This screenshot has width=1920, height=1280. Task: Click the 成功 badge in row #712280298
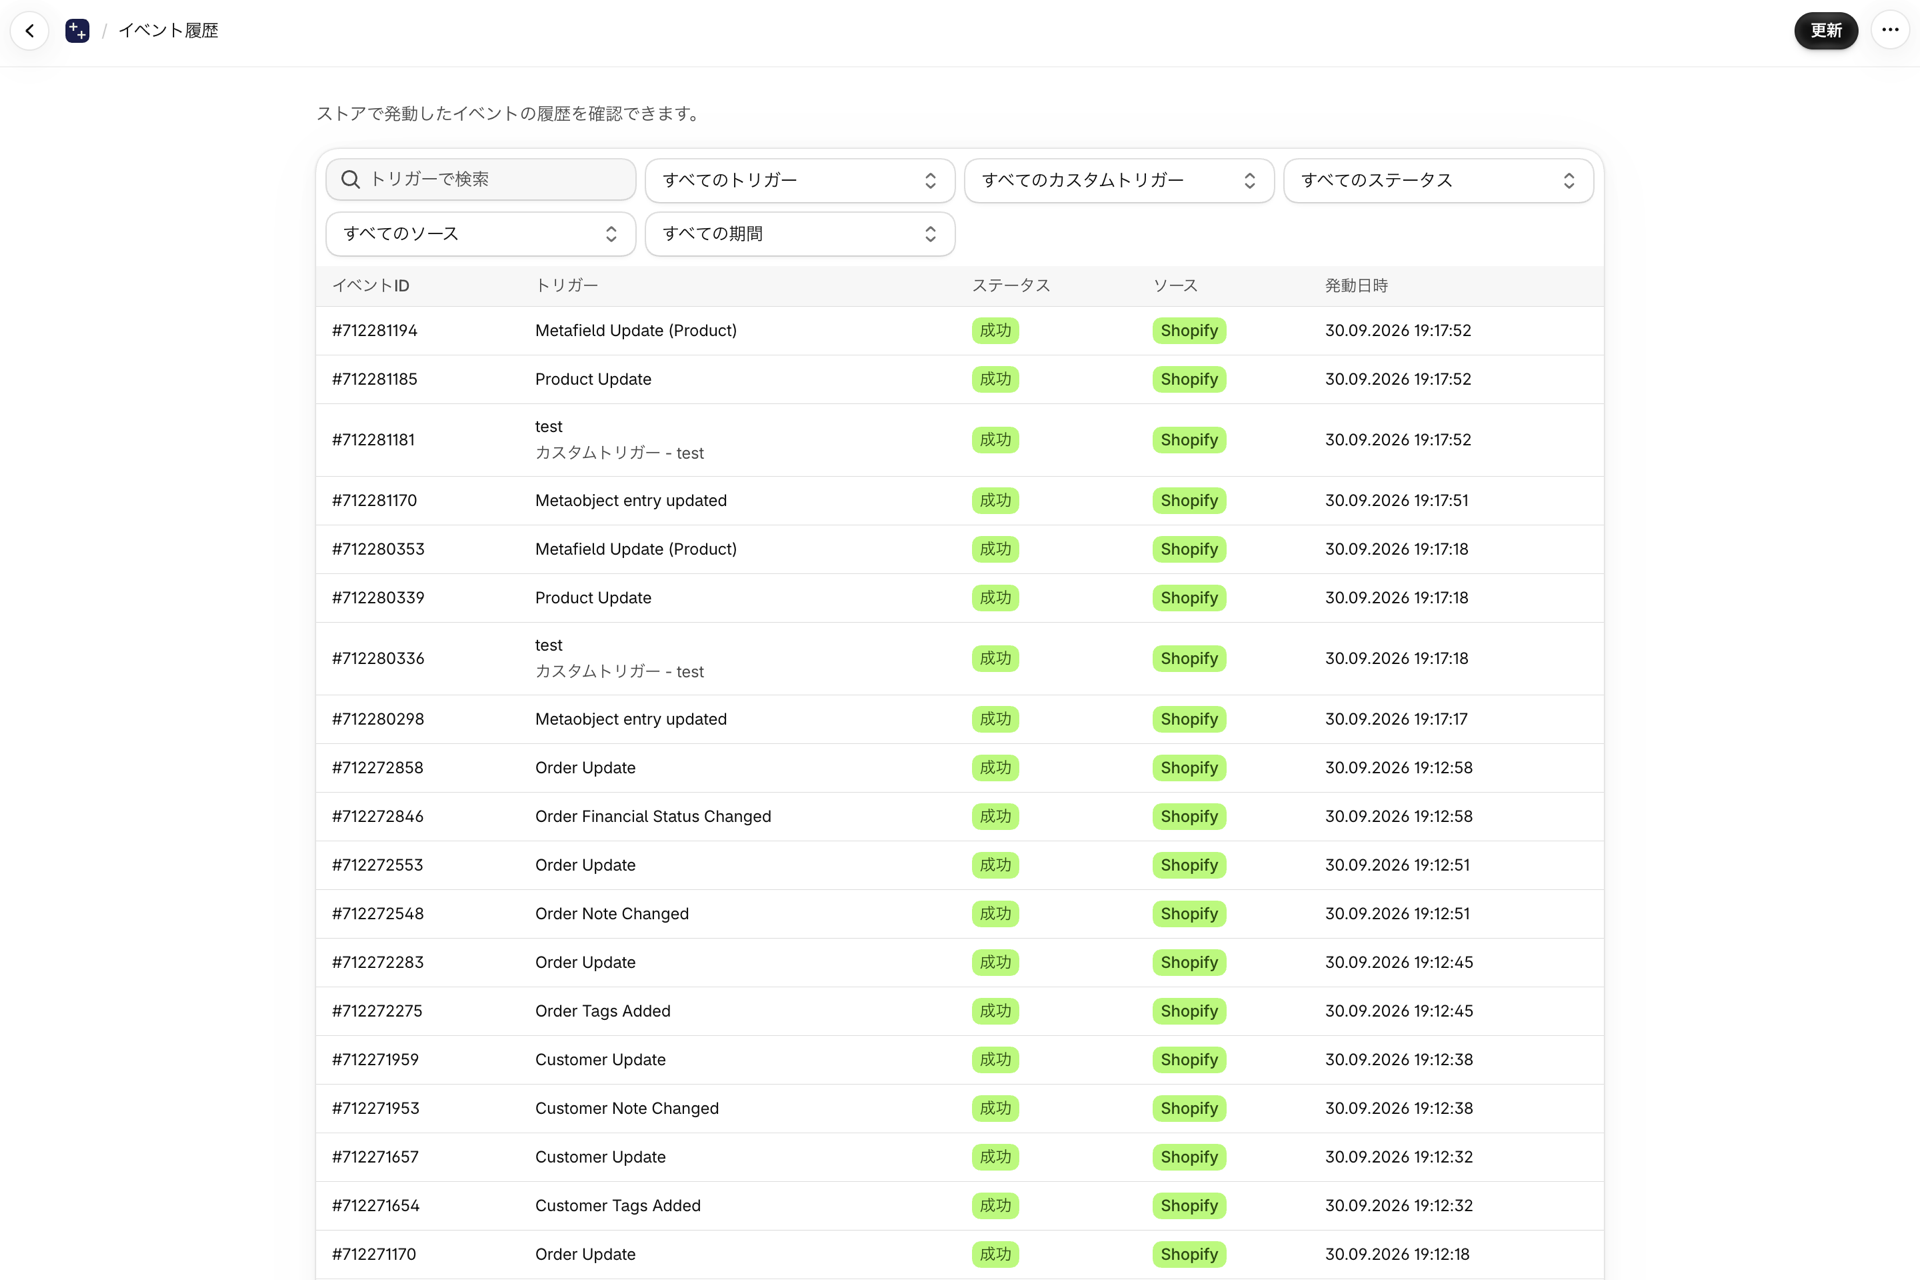coord(995,720)
